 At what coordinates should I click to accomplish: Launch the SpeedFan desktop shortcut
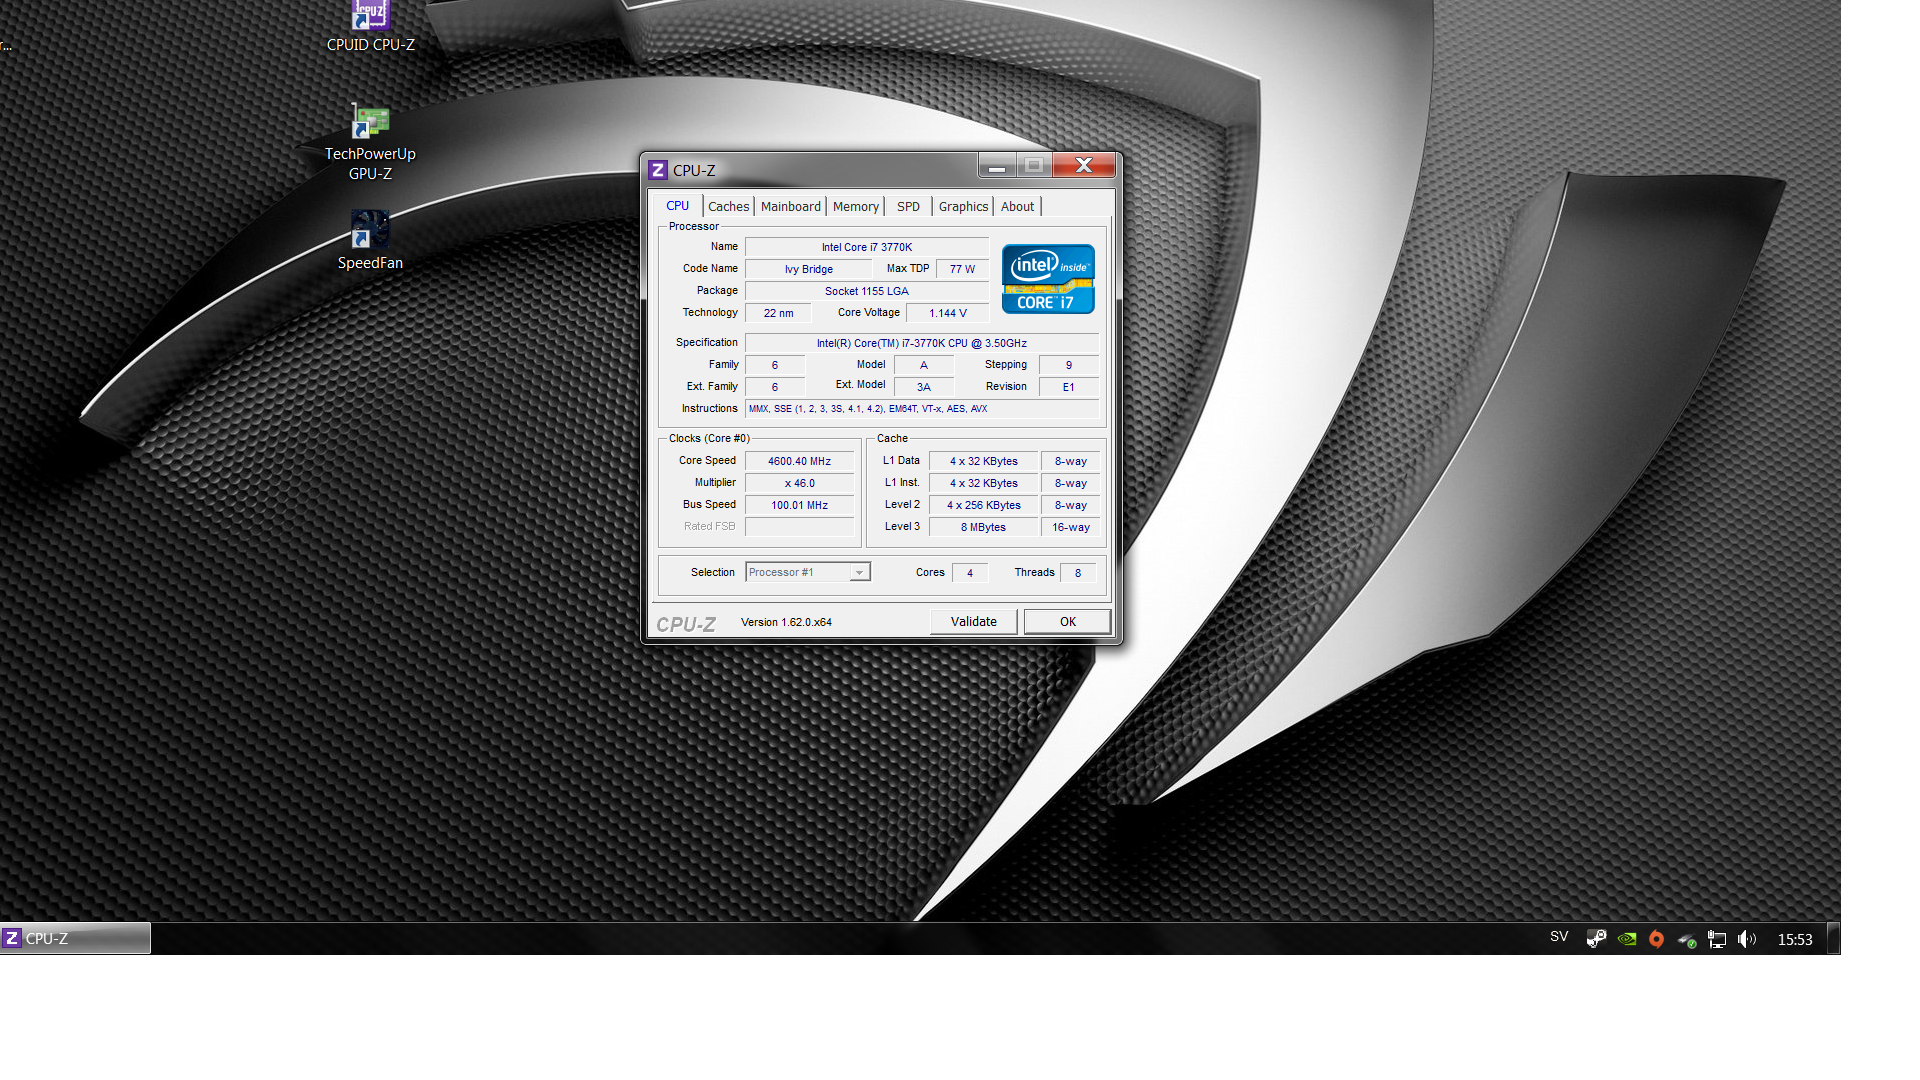point(370,241)
